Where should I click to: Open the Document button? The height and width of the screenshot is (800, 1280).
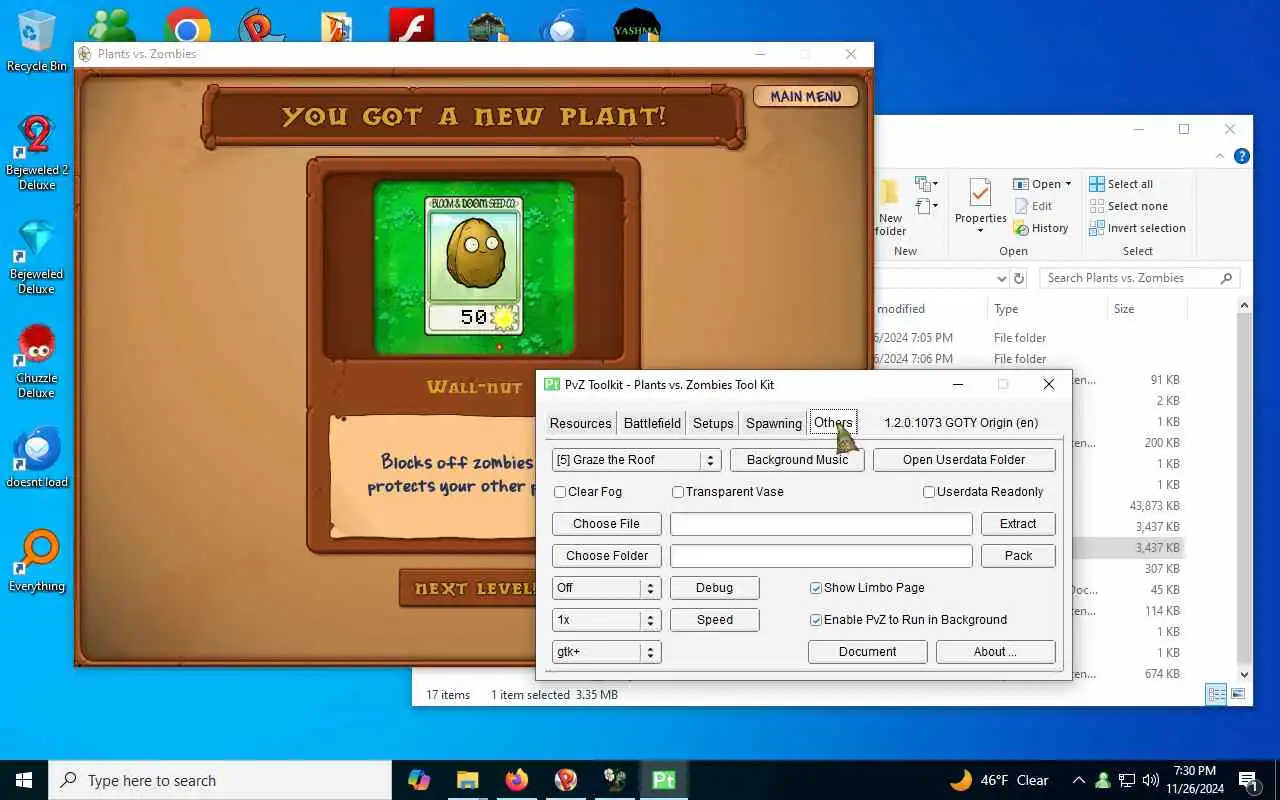[x=867, y=652]
